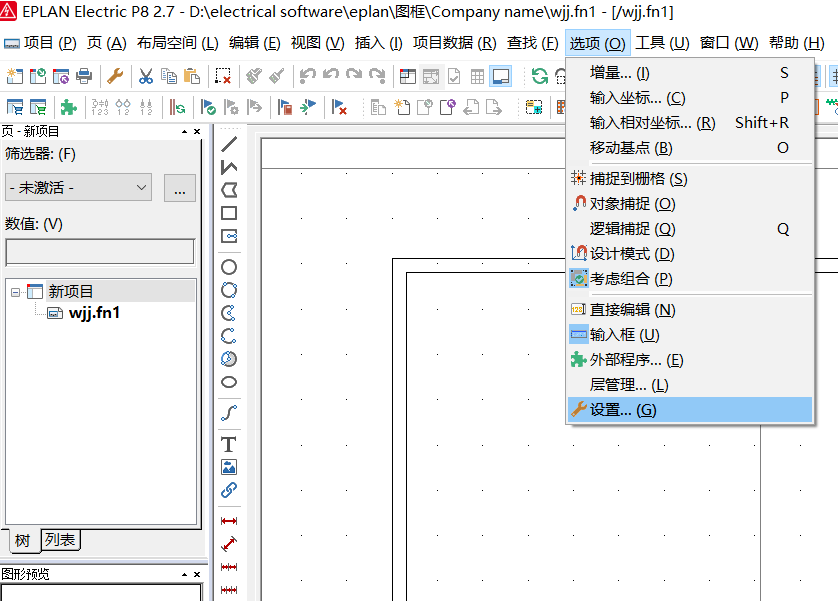Open the 筛选器 filter dropdown
The image size is (838, 601).
(78, 187)
